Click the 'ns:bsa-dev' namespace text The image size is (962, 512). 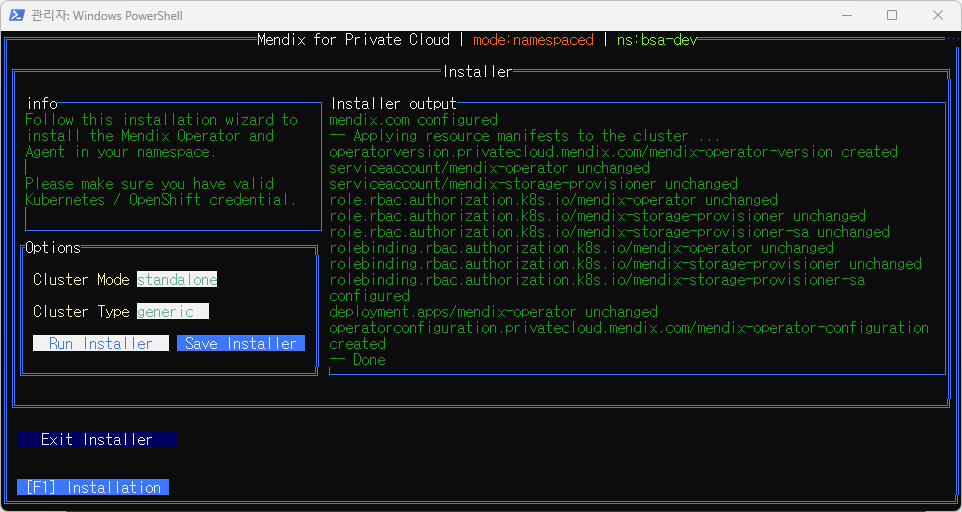pyautogui.click(x=657, y=40)
